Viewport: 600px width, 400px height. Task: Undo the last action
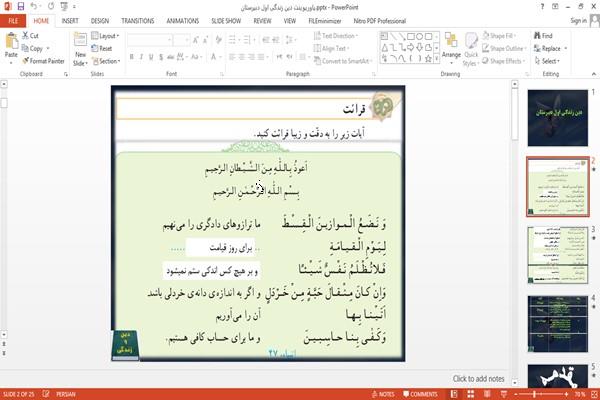pyautogui.click(x=34, y=6)
